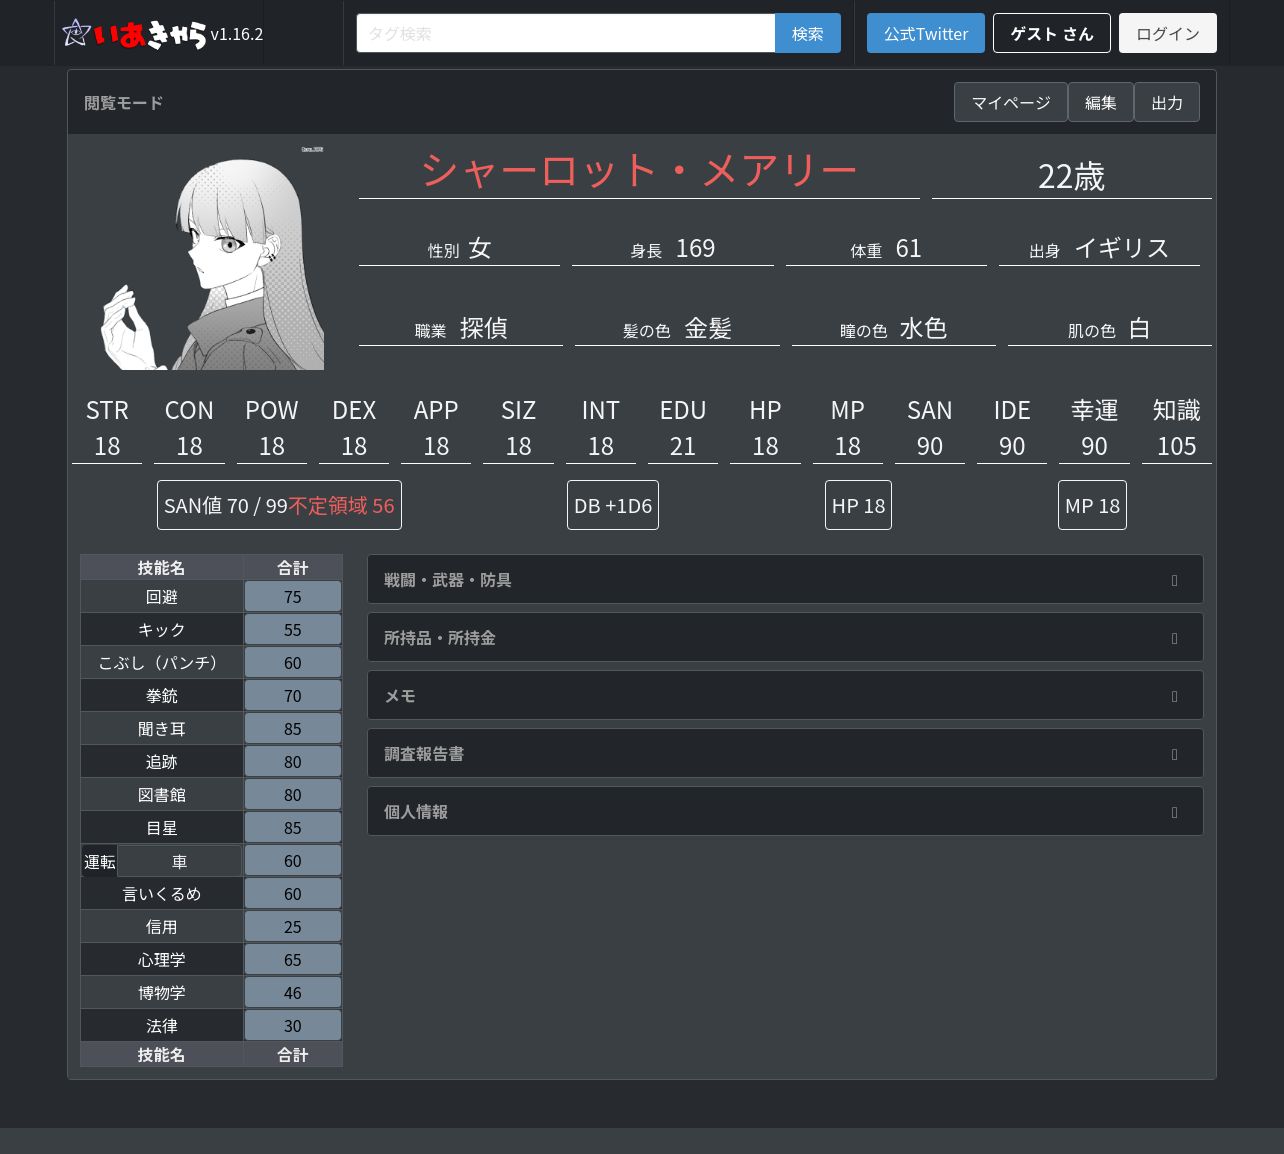This screenshot has width=1284, height=1154.
Task: Click the 知識 stat value 105
Action: coord(1177,446)
